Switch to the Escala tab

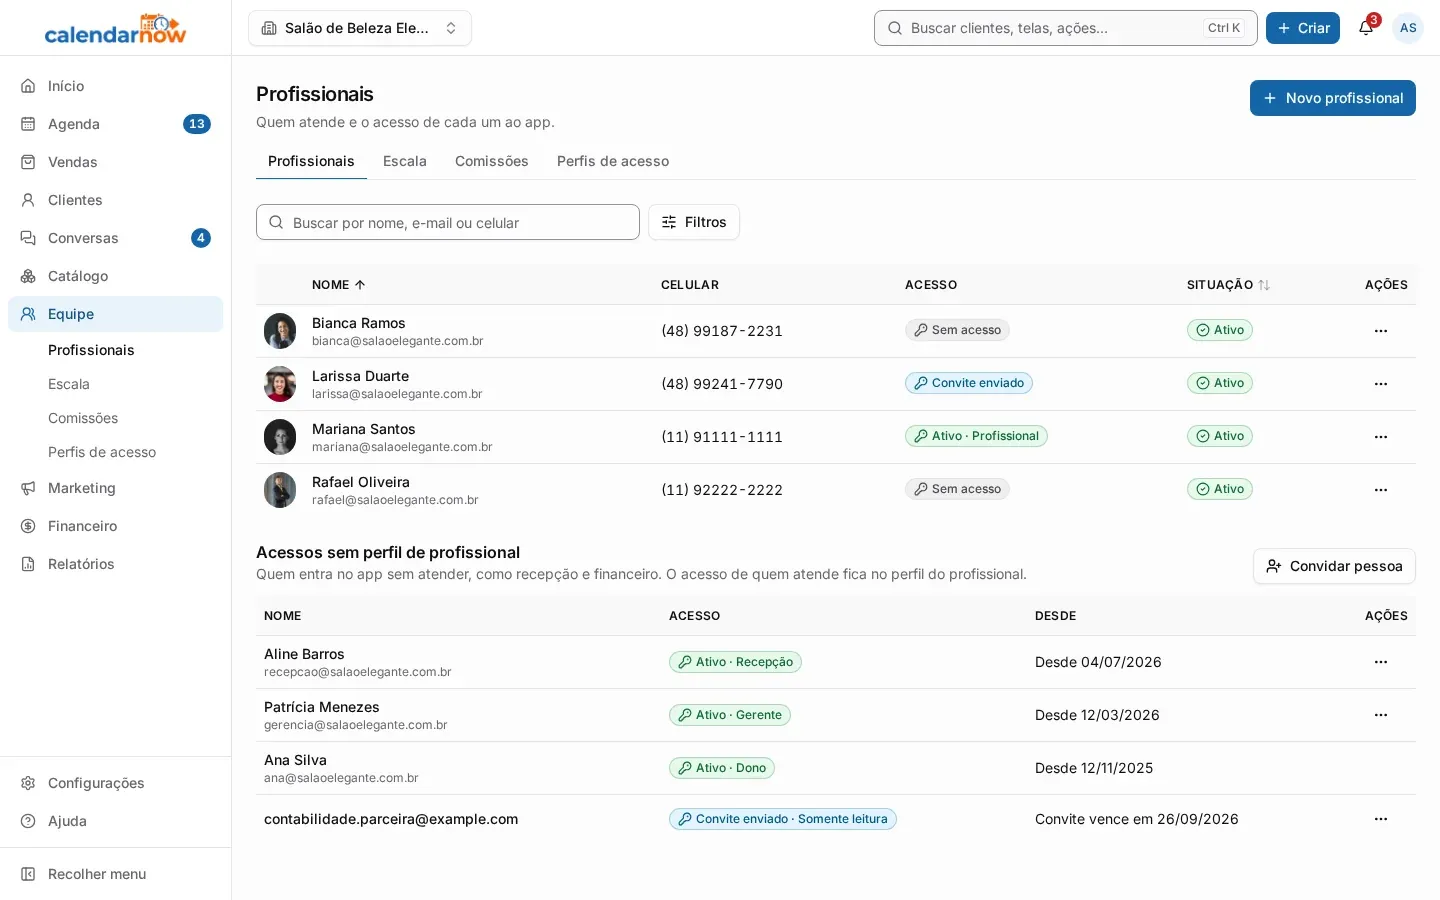[x=405, y=161]
